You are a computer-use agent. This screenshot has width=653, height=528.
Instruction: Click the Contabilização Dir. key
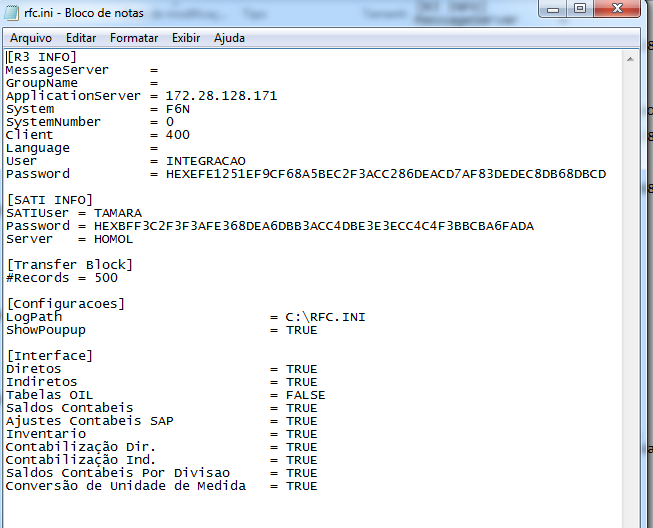coord(81,447)
